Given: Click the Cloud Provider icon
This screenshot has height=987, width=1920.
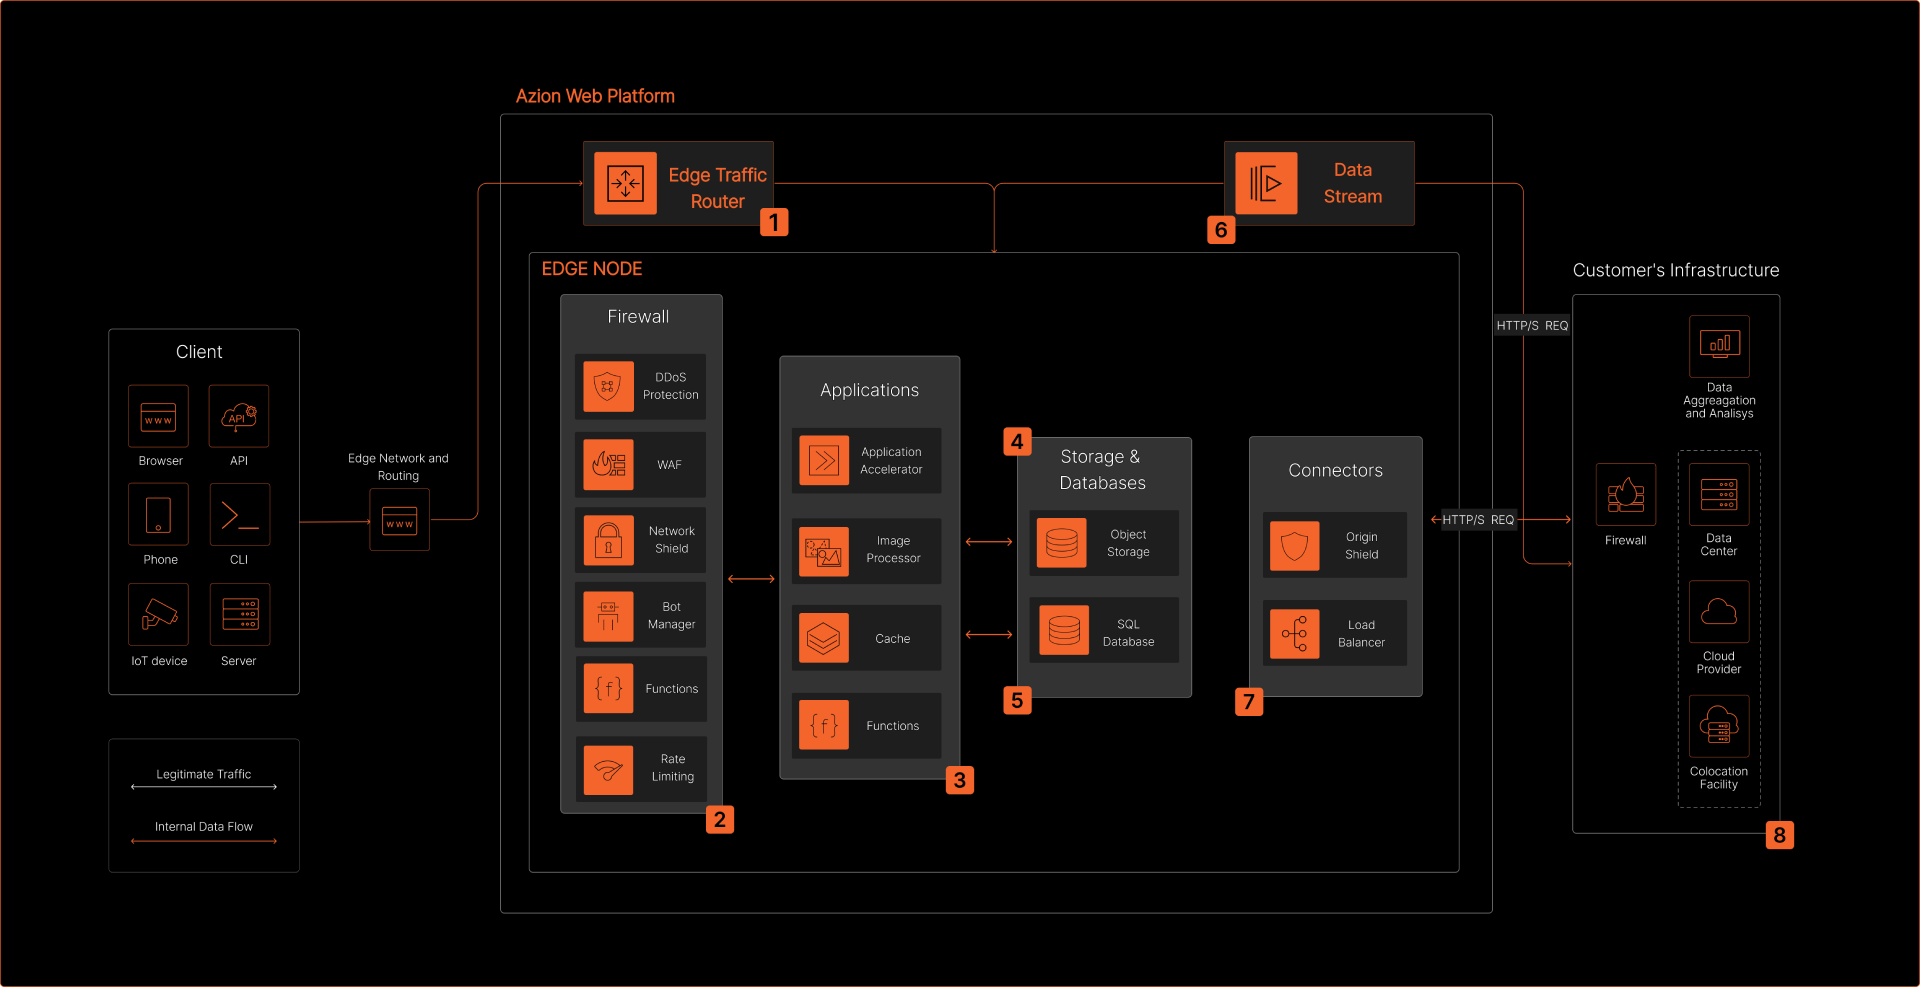Looking at the screenshot, I should [x=1719, y=611].
